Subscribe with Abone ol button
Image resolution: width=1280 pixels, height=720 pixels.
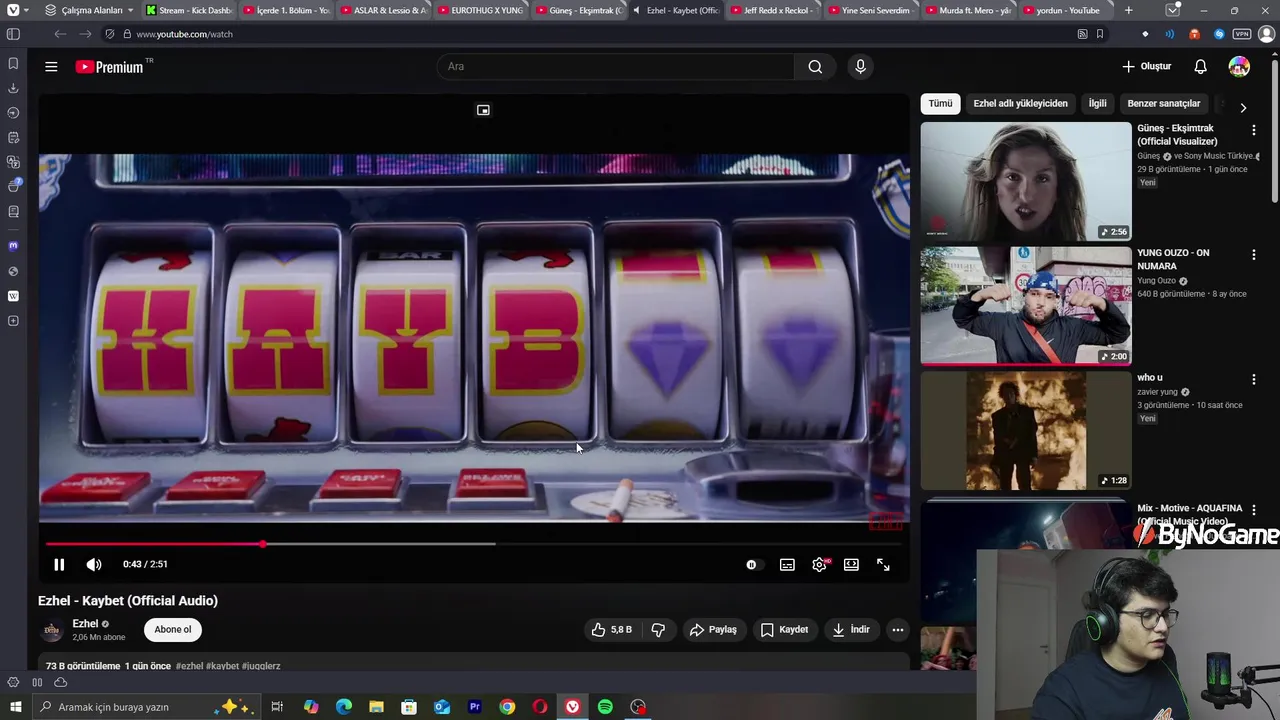click(x=172, y=630)
